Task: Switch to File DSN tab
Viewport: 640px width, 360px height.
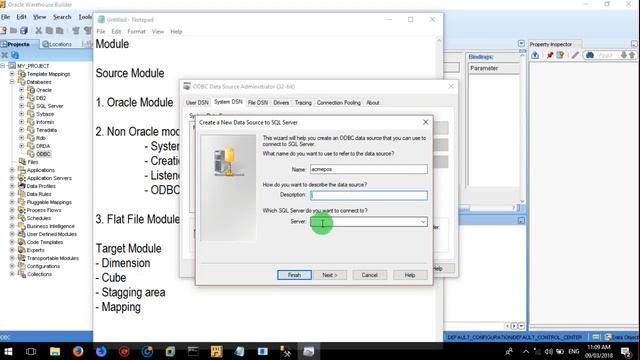Action: click(258, 102)
